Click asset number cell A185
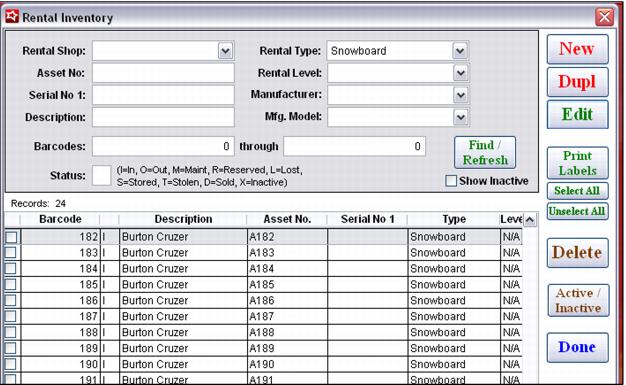Viewport: 626px width, 385px height. click(287, 285)
